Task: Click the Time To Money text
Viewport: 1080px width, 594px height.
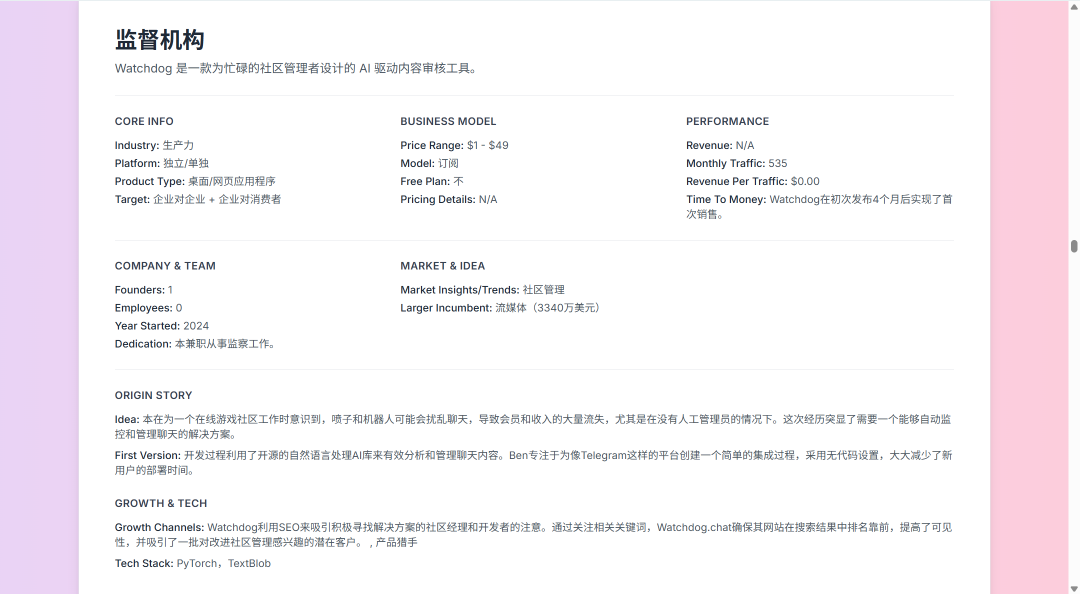Action: (x=819, y=207)
